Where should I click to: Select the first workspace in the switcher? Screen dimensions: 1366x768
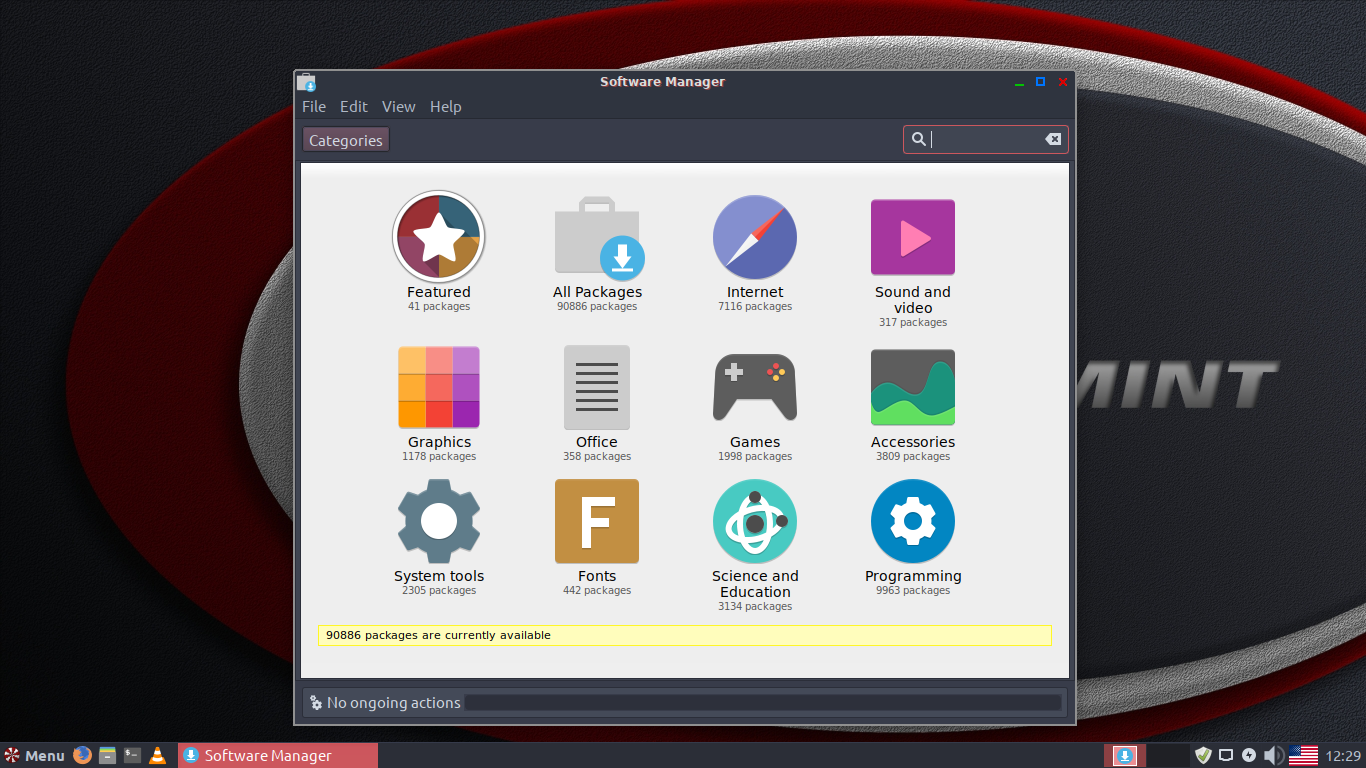(x=1125, y=755)
